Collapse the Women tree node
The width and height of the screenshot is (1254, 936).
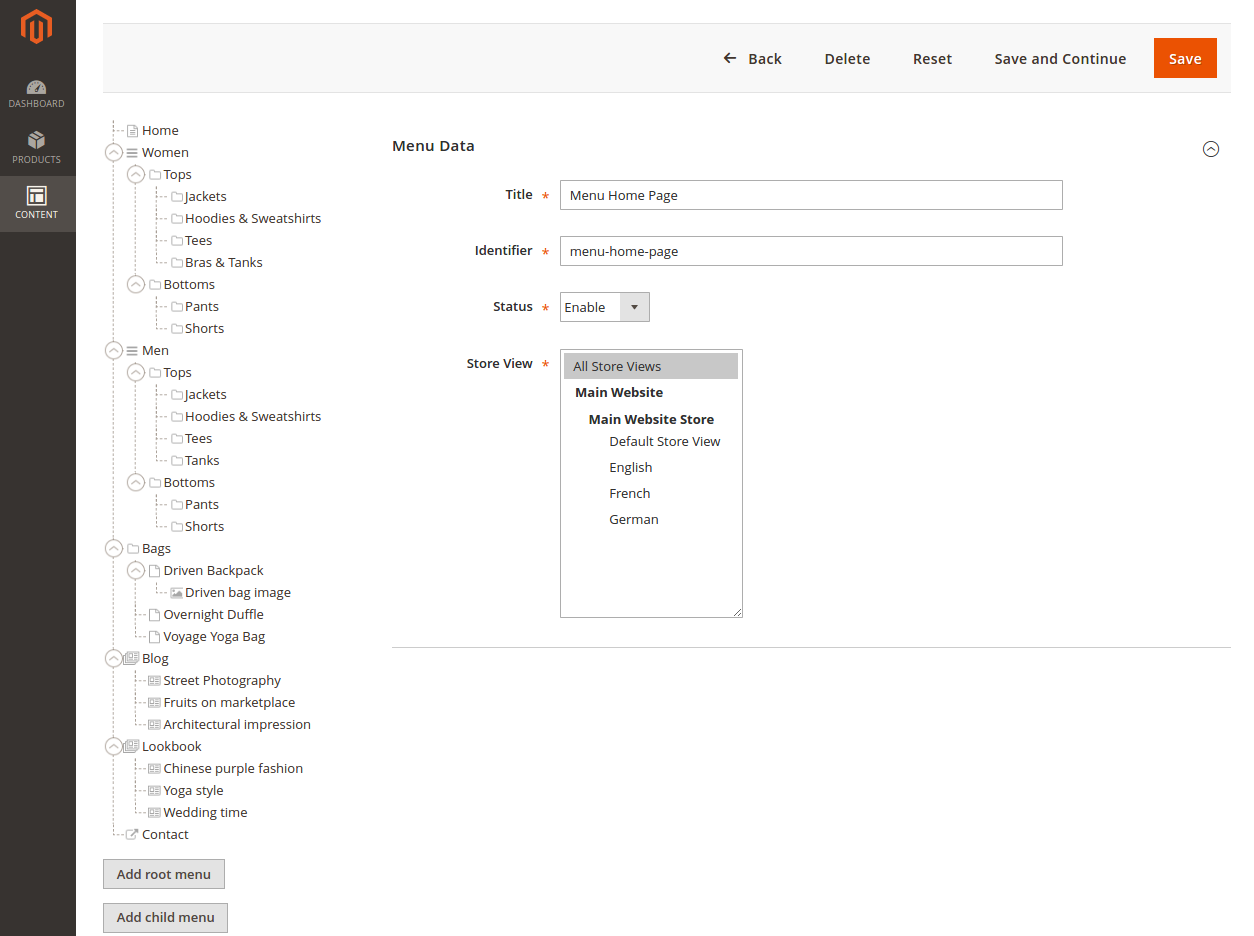click(x=114, y=153)
